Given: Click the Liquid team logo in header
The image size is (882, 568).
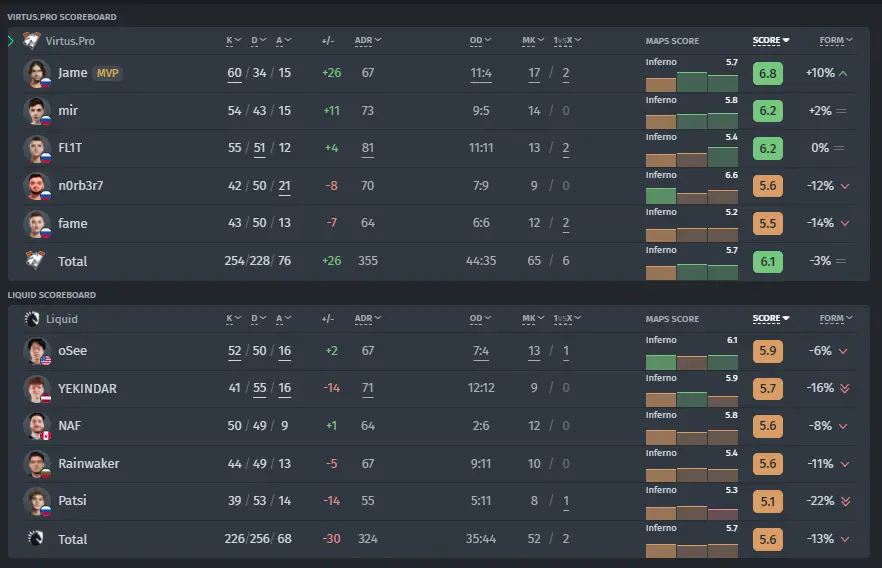Looking at the screenshot, I should tap(32, 319).
